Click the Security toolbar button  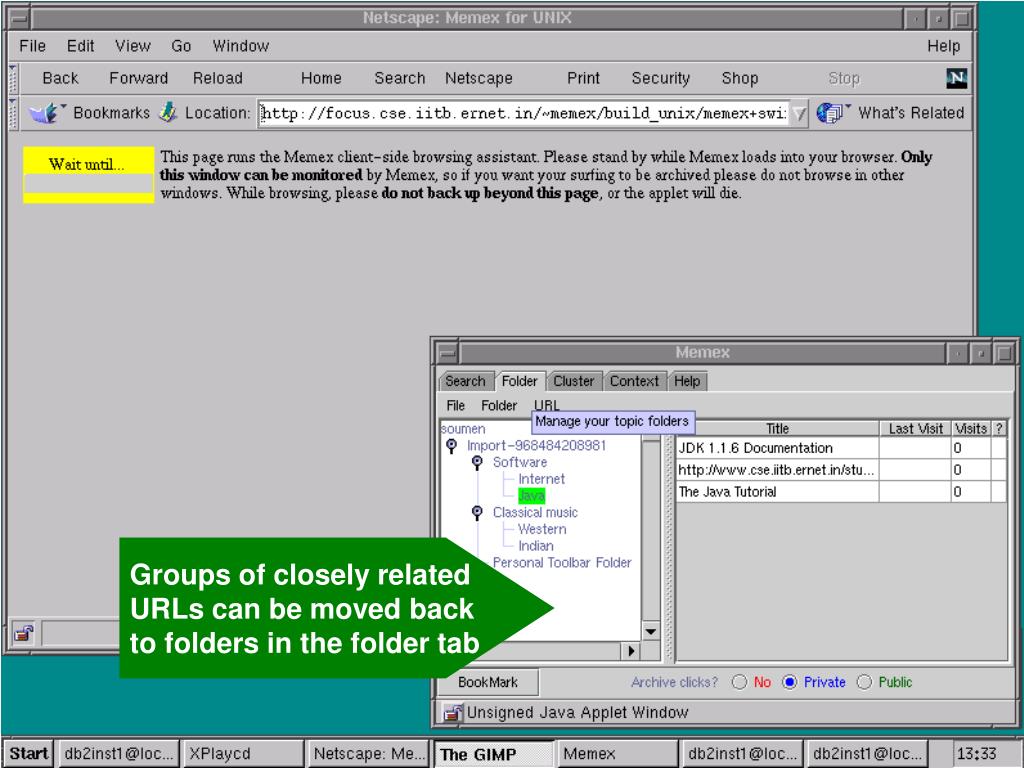660,78
